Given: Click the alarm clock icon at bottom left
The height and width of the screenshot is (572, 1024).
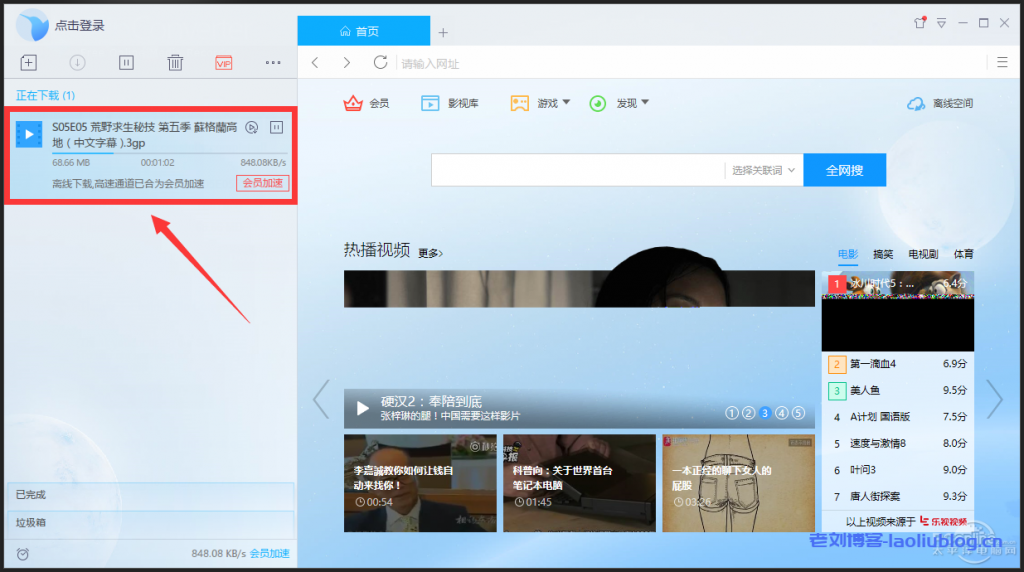Looking at the screenshot, I should [23, 553].
